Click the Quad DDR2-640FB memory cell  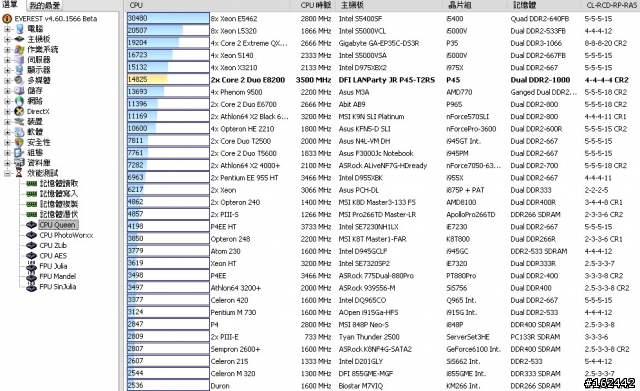tap(540, 19)
